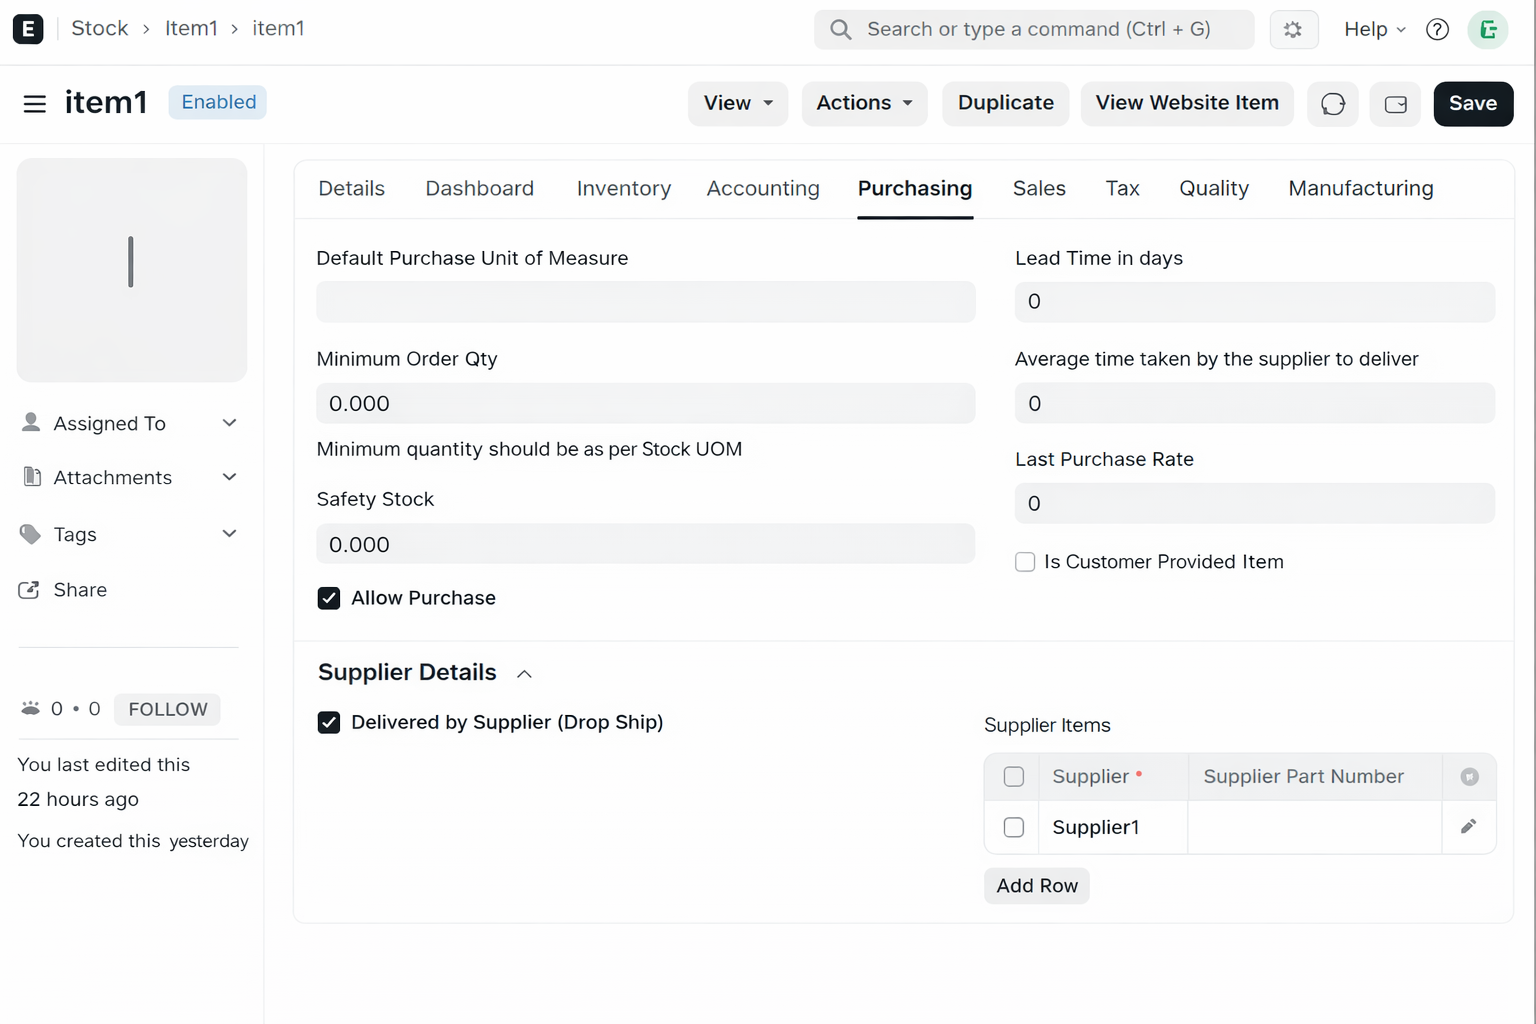Image resolution: width=1536 pixels, height=1024 pixels.
Task: Click the ERPNext home logo icon
Action: click(x=28, y=29)
